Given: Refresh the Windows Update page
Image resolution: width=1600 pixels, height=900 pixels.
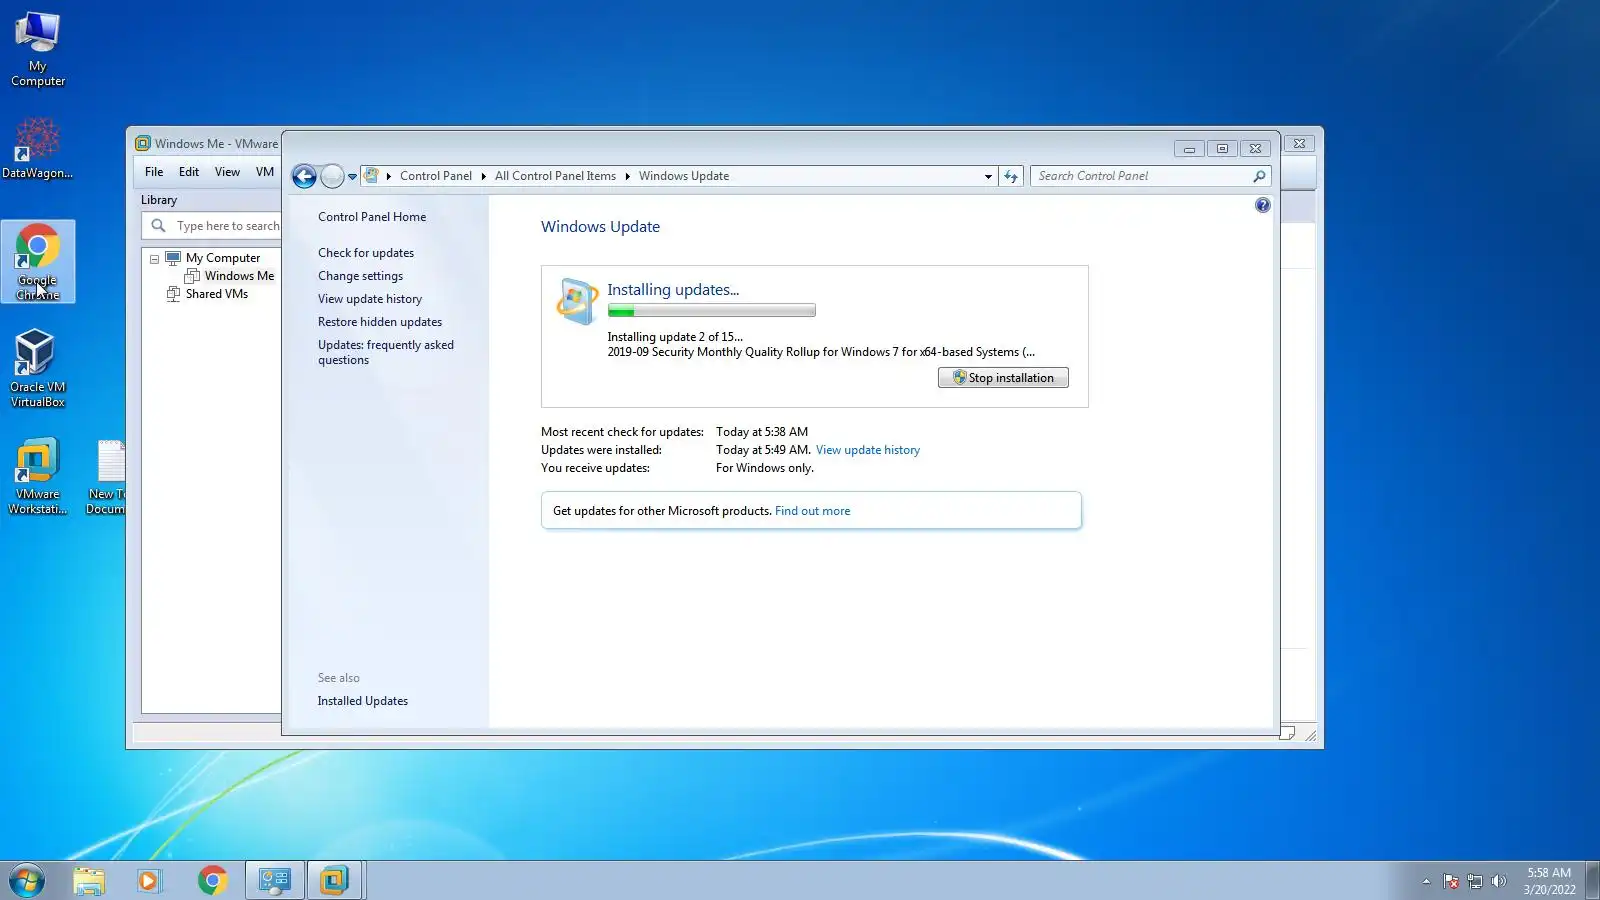Looking at the screenshot, I should [1011, 176].
